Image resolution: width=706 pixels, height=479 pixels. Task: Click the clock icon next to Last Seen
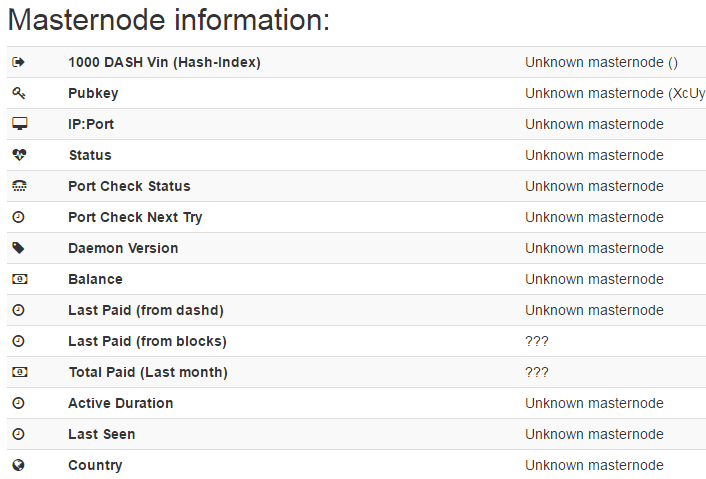click(x=18, y=434)
